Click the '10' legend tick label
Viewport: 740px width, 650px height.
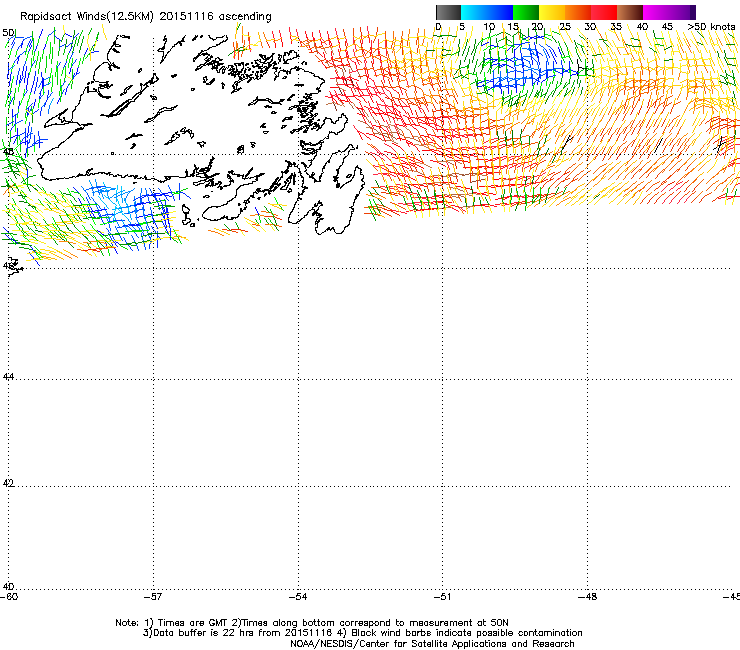[489, 27]
